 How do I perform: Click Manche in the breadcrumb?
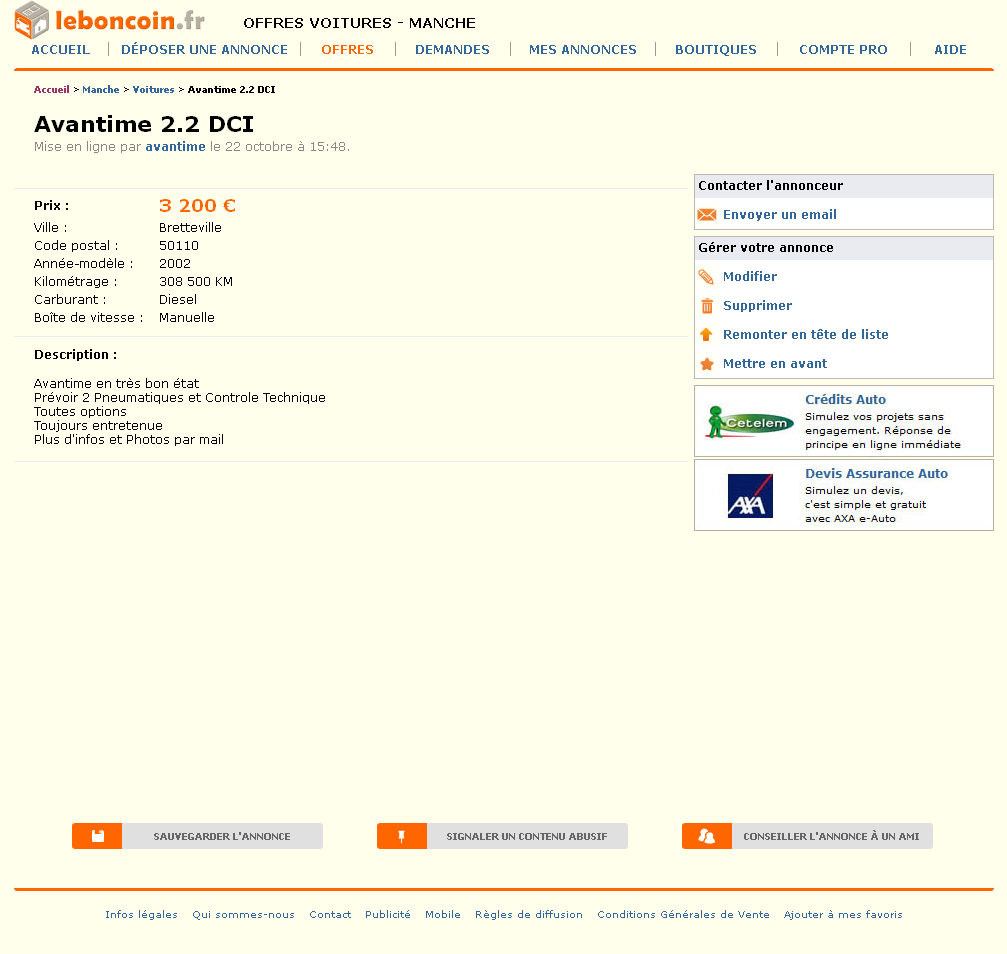(x=100, y=90)
